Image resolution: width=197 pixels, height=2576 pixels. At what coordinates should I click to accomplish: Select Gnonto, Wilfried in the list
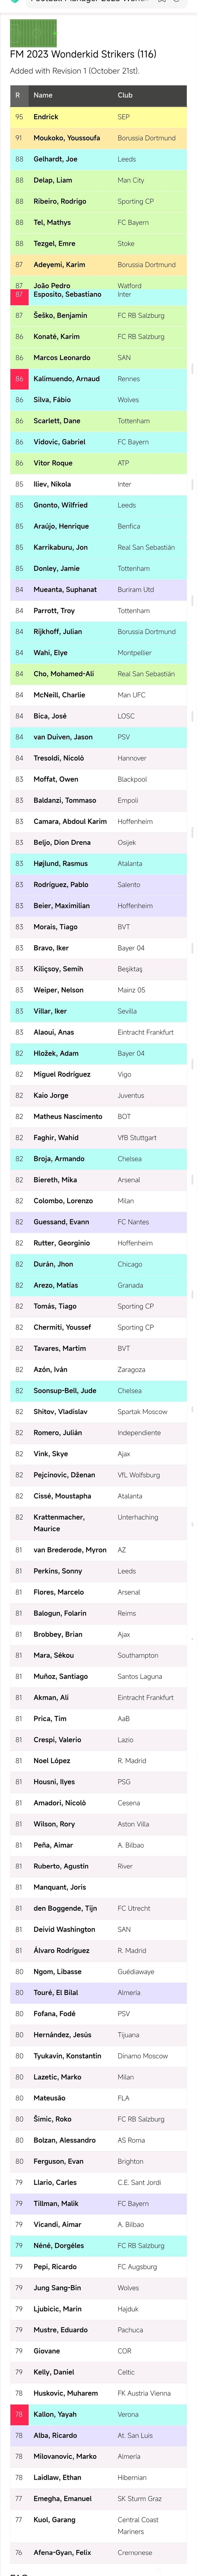tap(60, 505)
